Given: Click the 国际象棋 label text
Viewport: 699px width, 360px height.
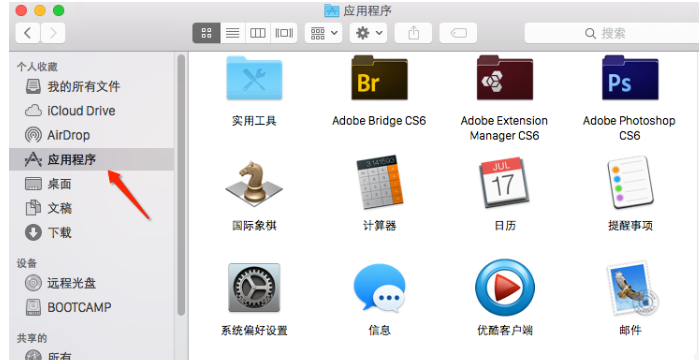Looking at the screenshot, I should click(x=254, y=226).
